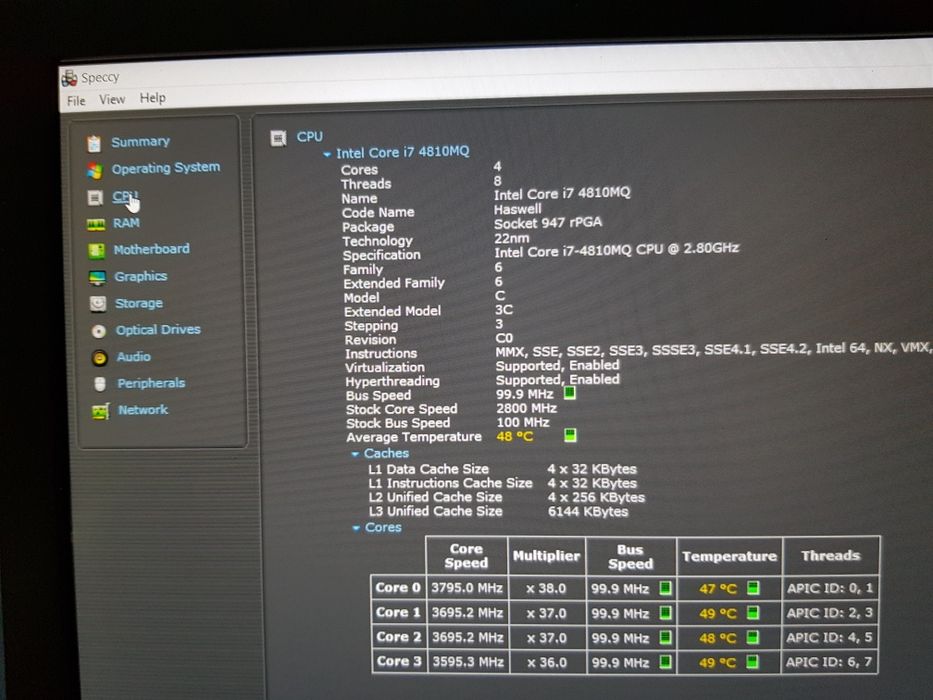933x700 pixels.
Task: Click the Core 0 speed cell 3795.0 MHz
Action: coord(467,588)
